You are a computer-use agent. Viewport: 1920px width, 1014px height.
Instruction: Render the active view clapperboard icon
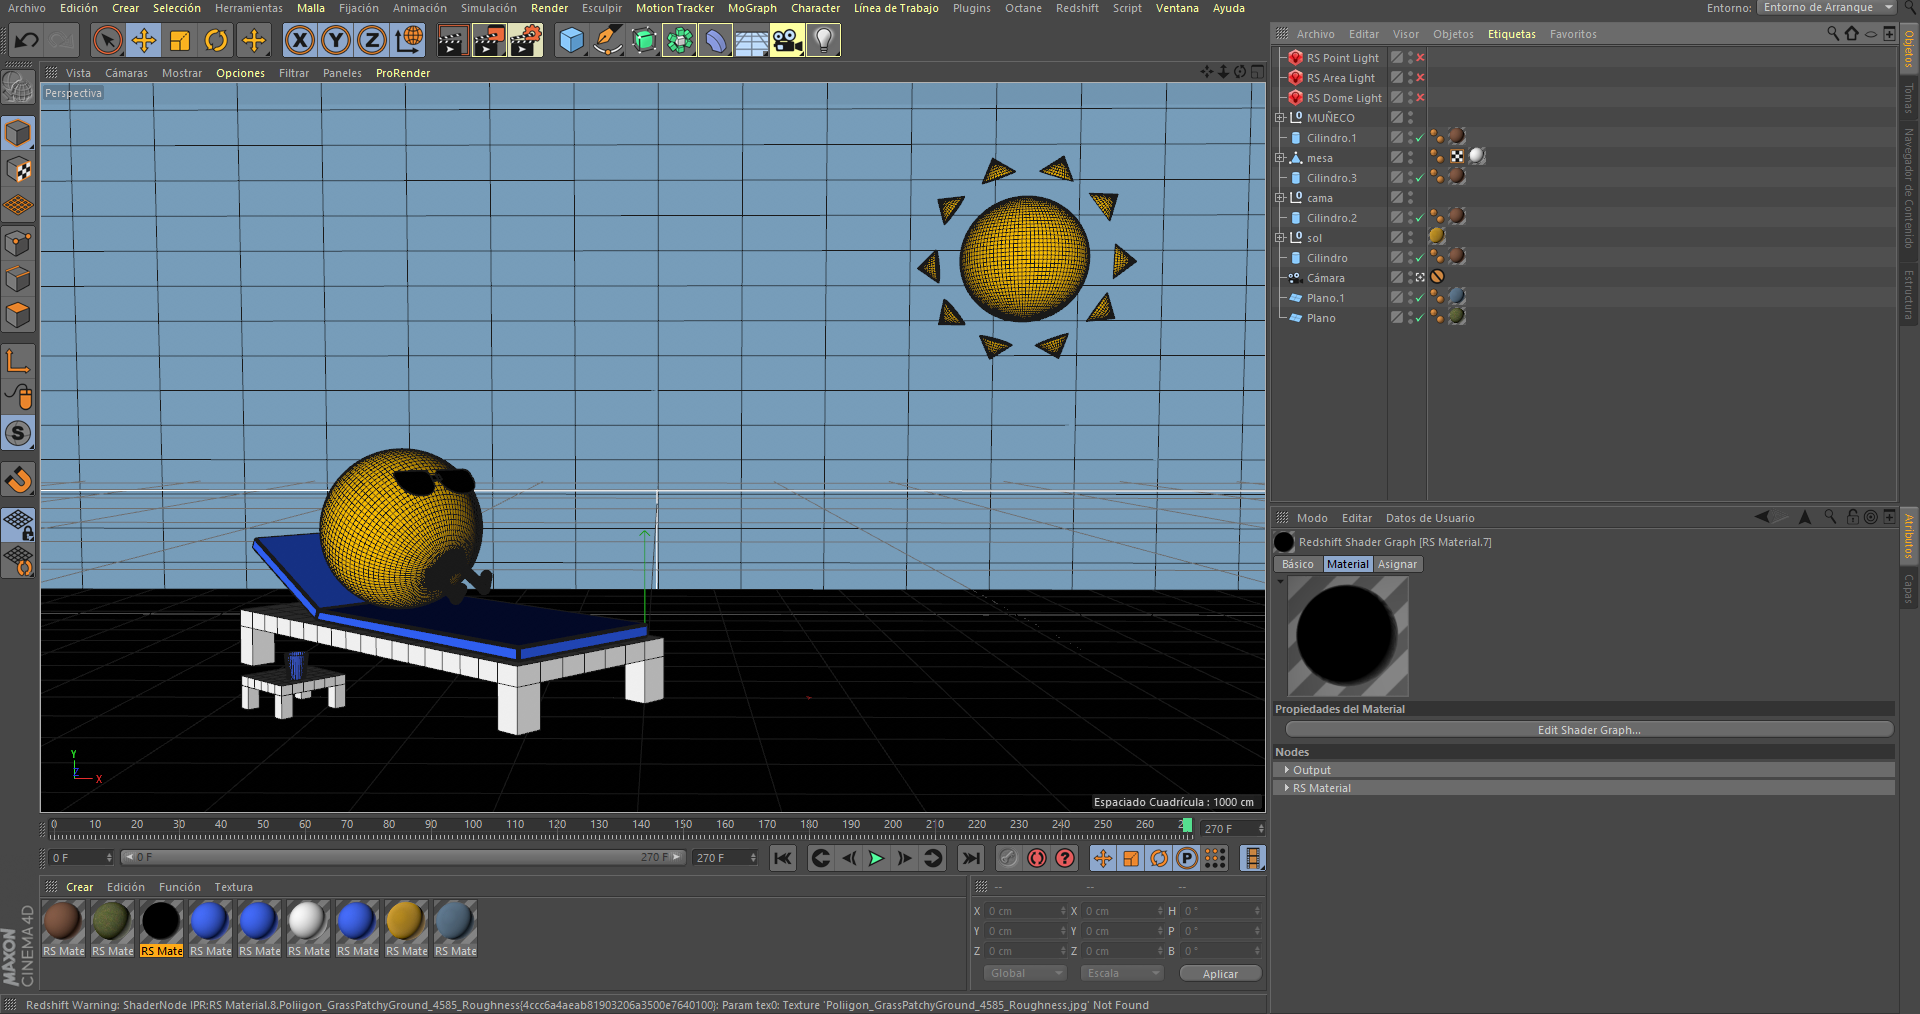point(452,41)
